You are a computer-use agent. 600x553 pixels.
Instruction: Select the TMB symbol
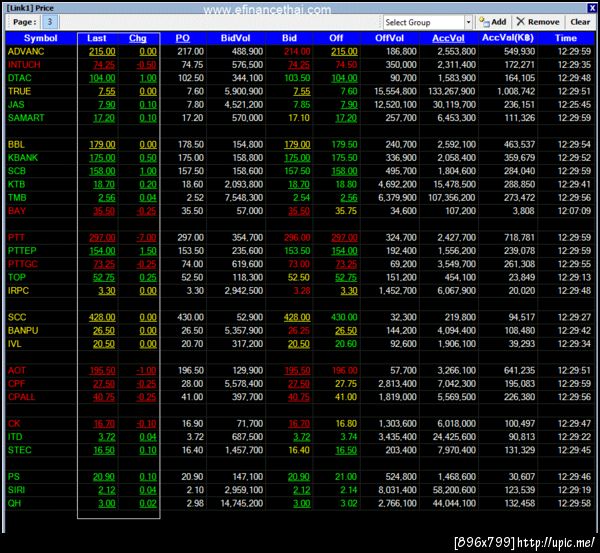[17, 198]
